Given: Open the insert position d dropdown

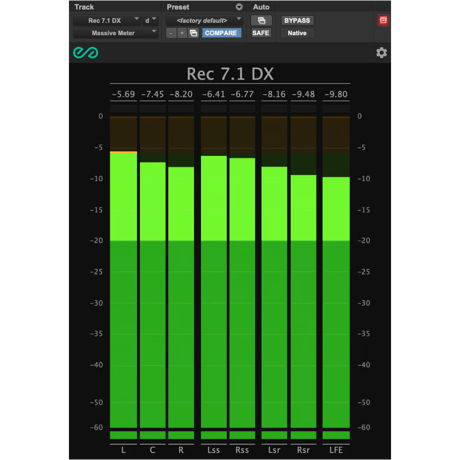Looking at the screenshot, I should point(150,20).
